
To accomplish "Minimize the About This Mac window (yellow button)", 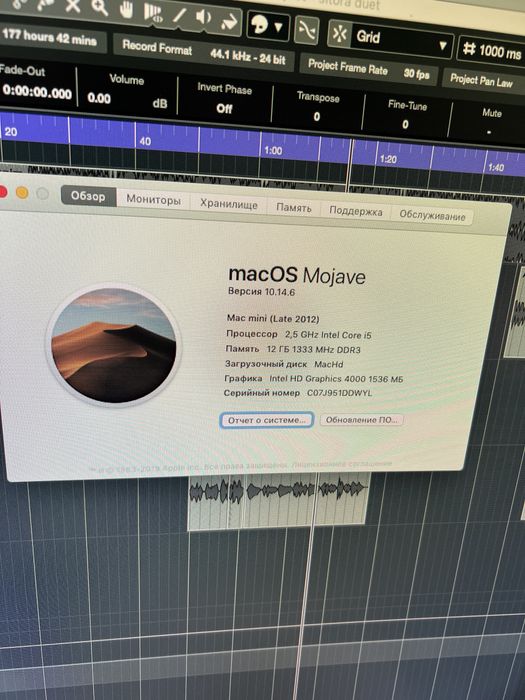I will (22, 192).
